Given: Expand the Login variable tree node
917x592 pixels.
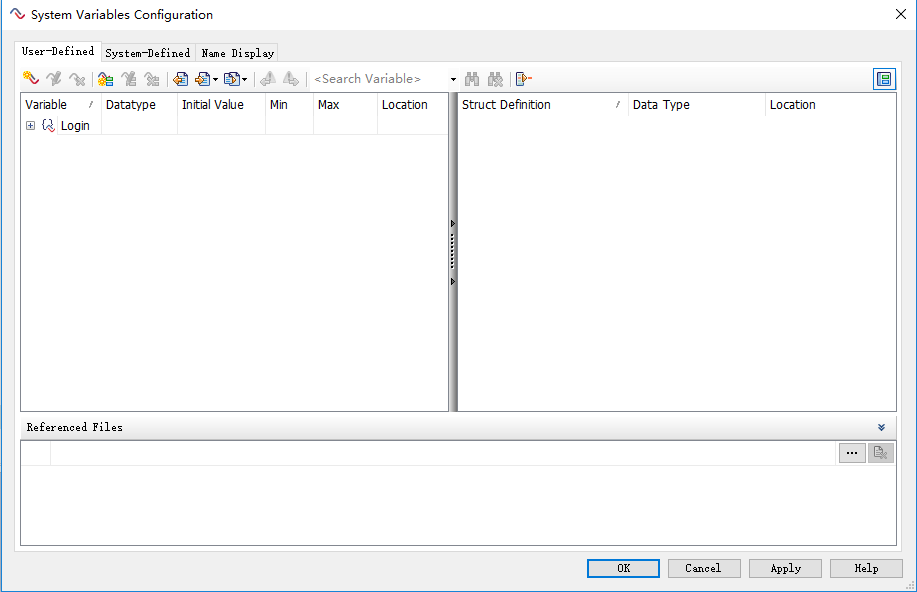Looking at the screenshot, I should click(30, 126).
